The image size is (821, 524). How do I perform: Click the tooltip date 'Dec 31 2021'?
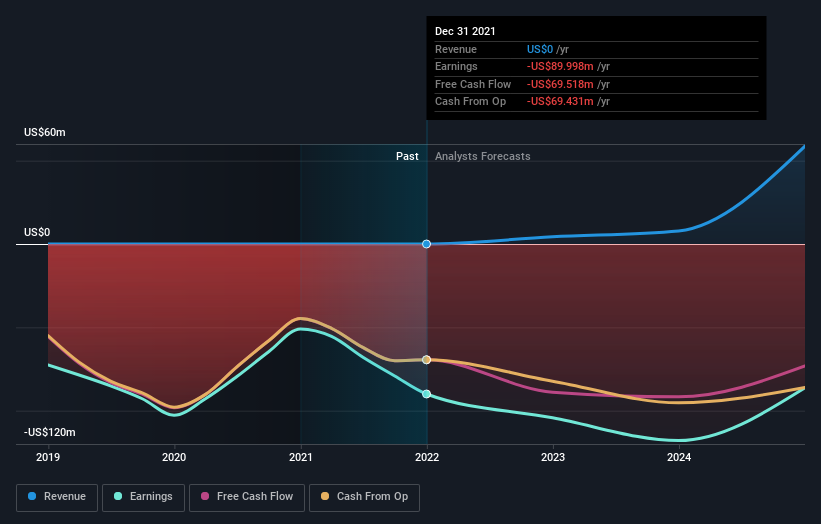click(x=465, y=31)
